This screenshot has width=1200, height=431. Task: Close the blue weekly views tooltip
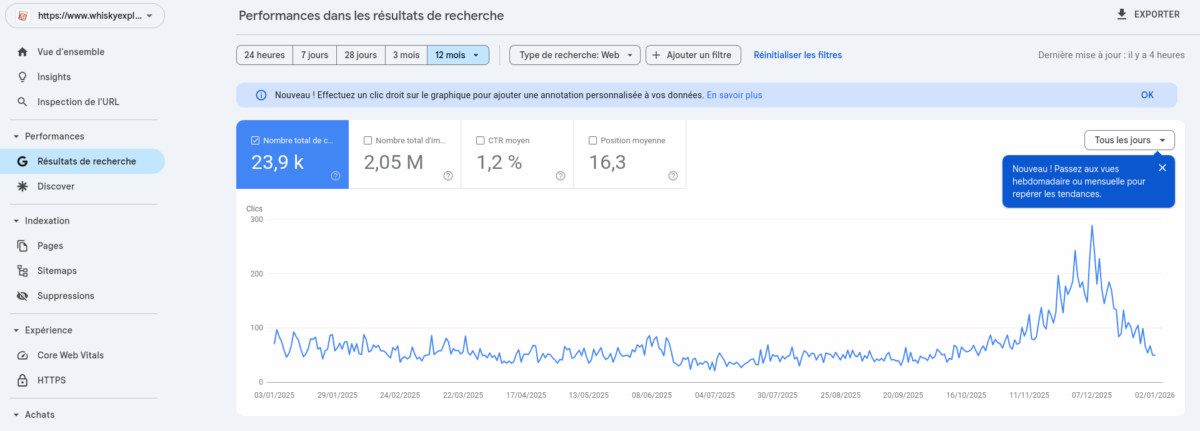coord(1162,168)
